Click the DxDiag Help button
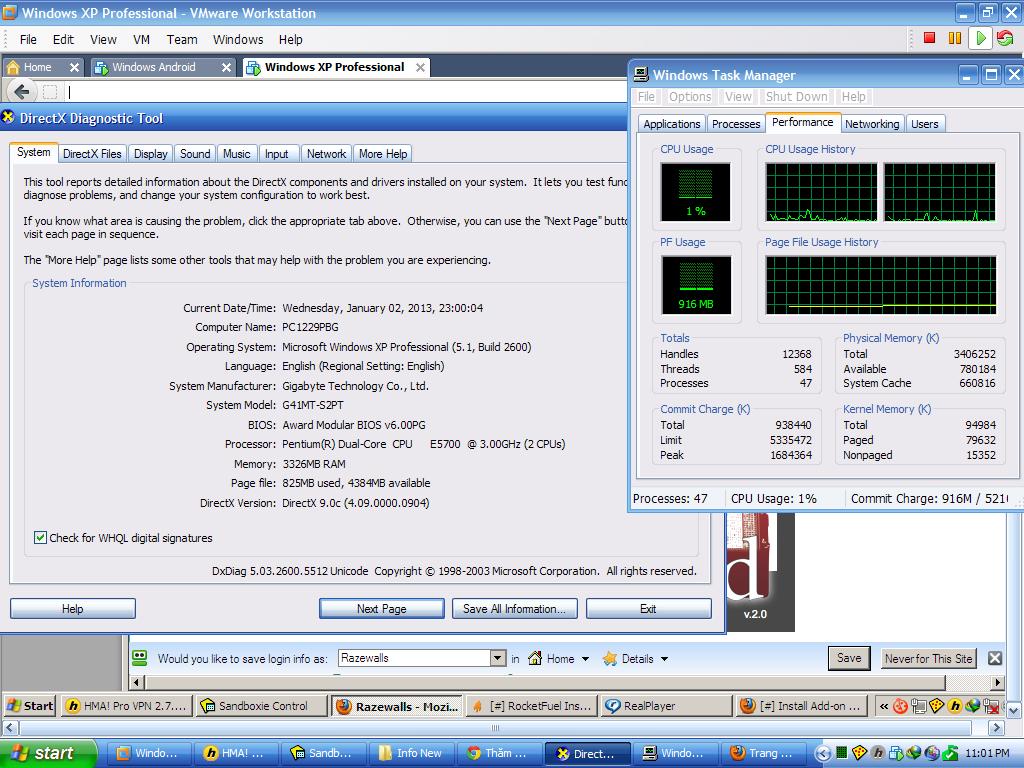 pos(72,609)
